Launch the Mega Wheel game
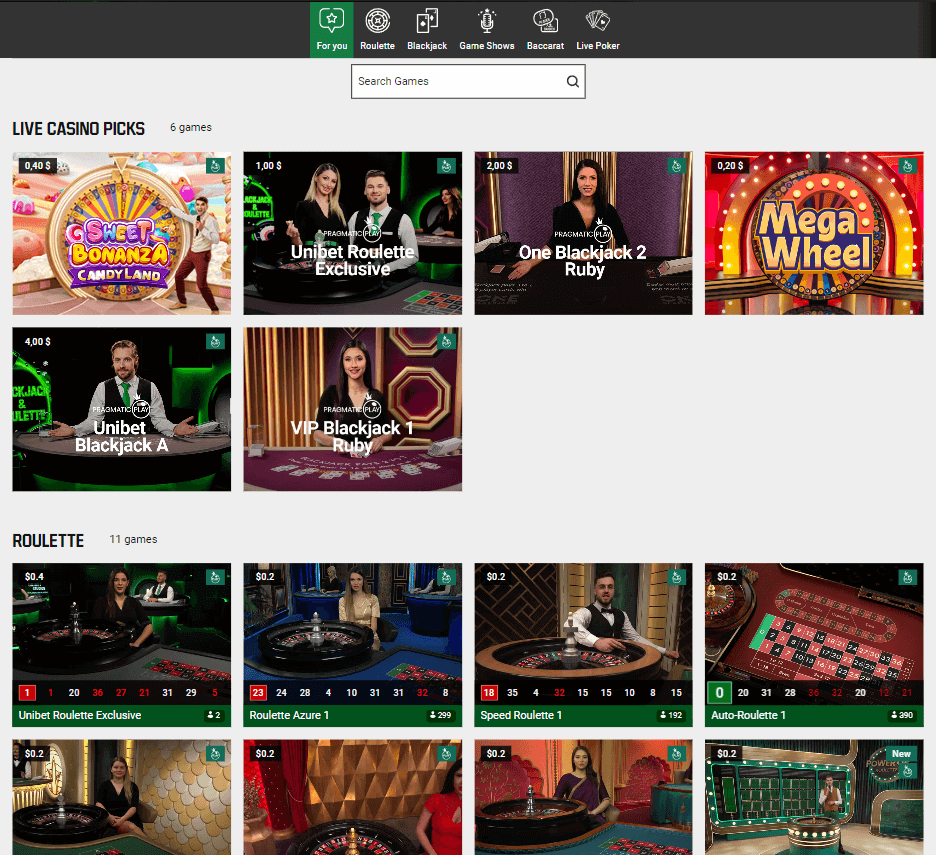The width and height of the screenshot is (936, 855). (814, 233)
